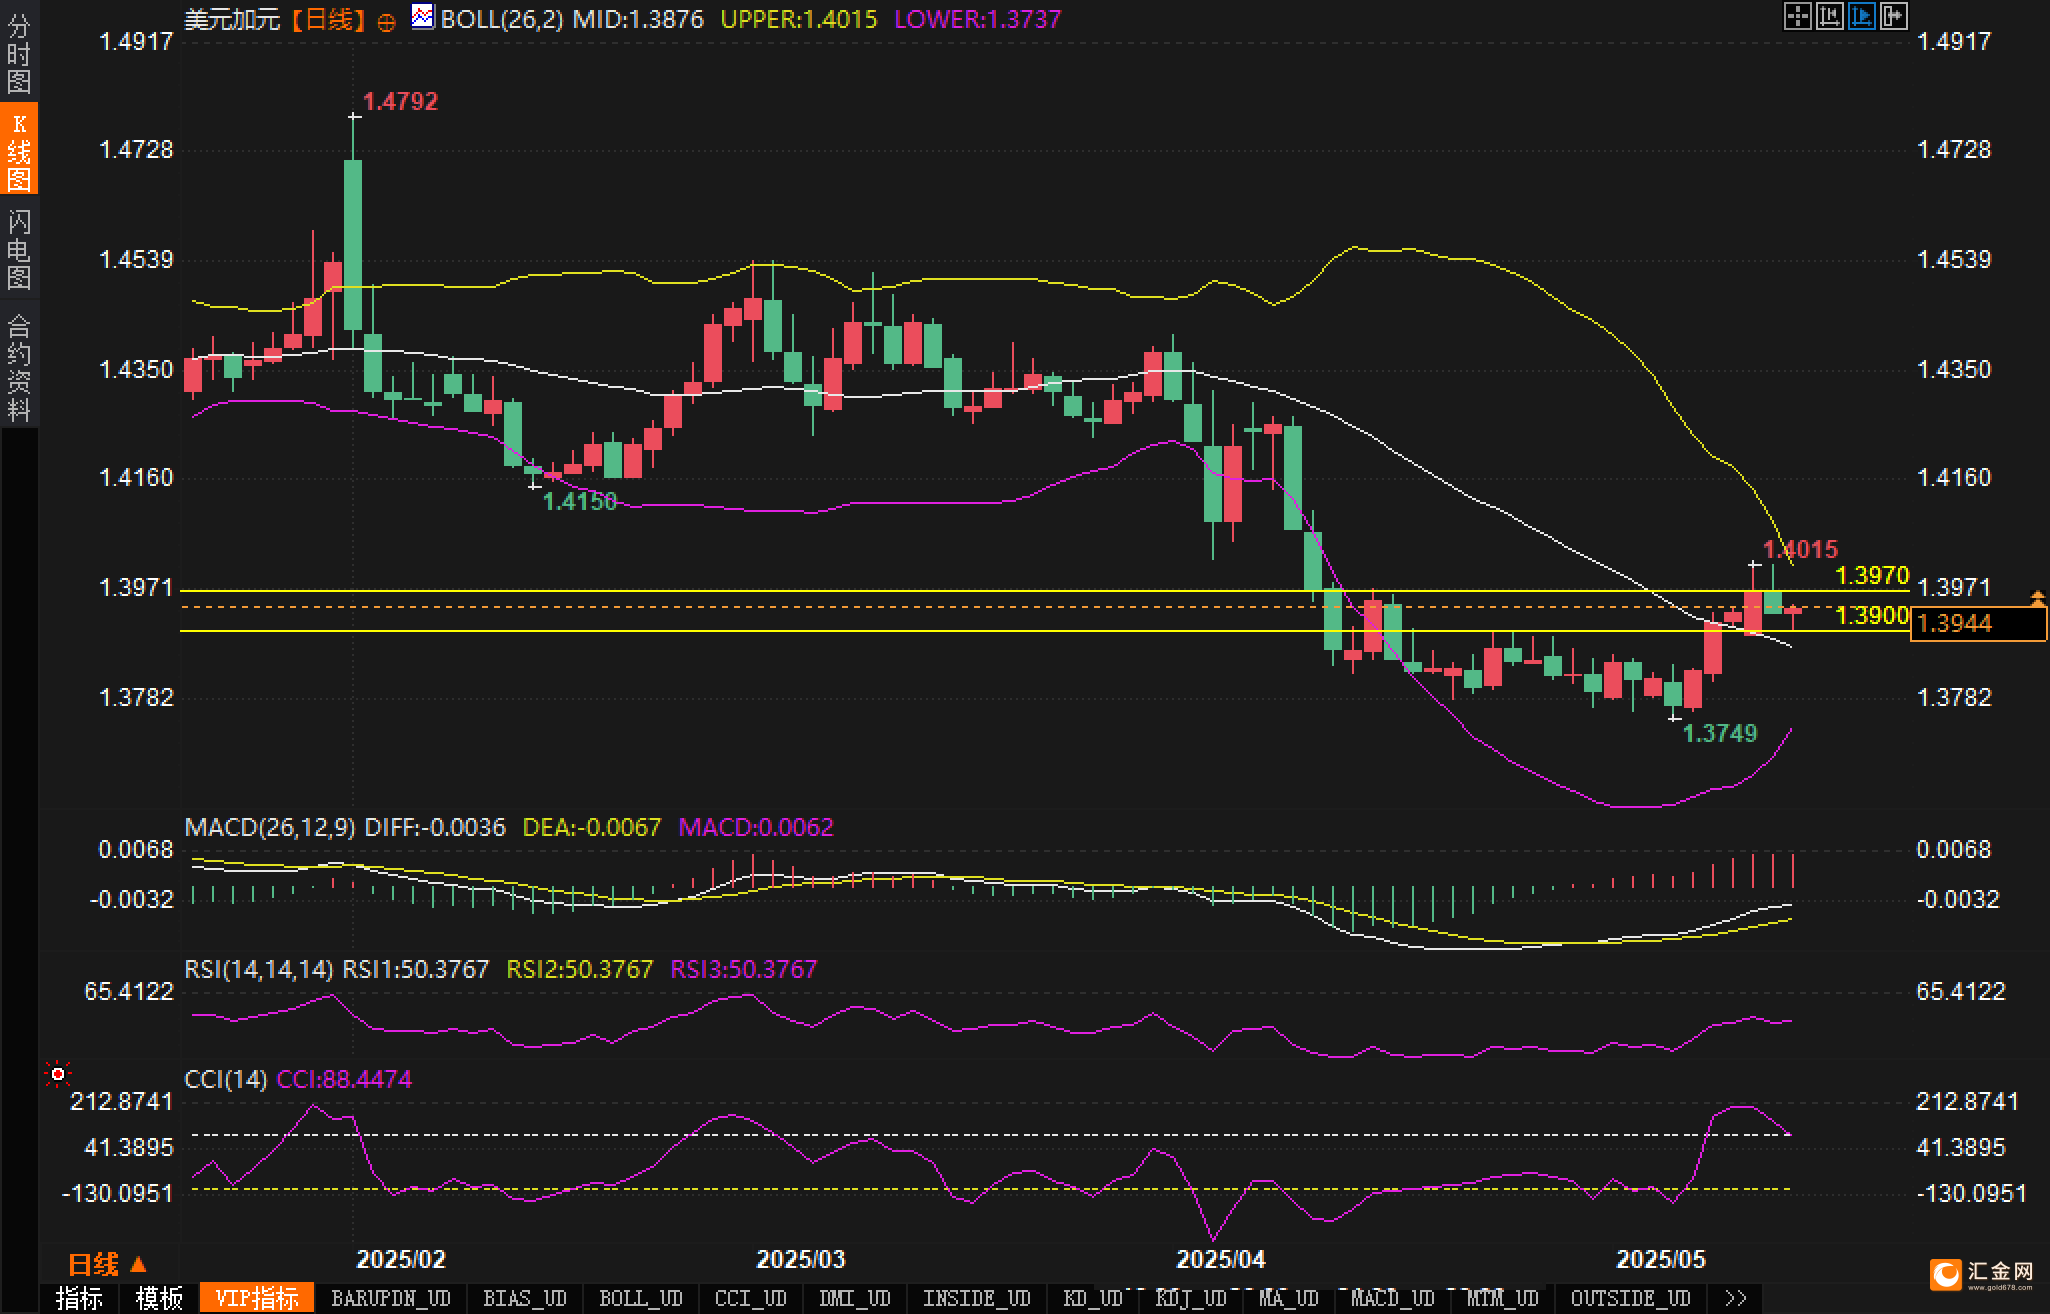
Task: Click the BOLL indicator chart icon
Action: pyautogui.click(x=423, y=17)
